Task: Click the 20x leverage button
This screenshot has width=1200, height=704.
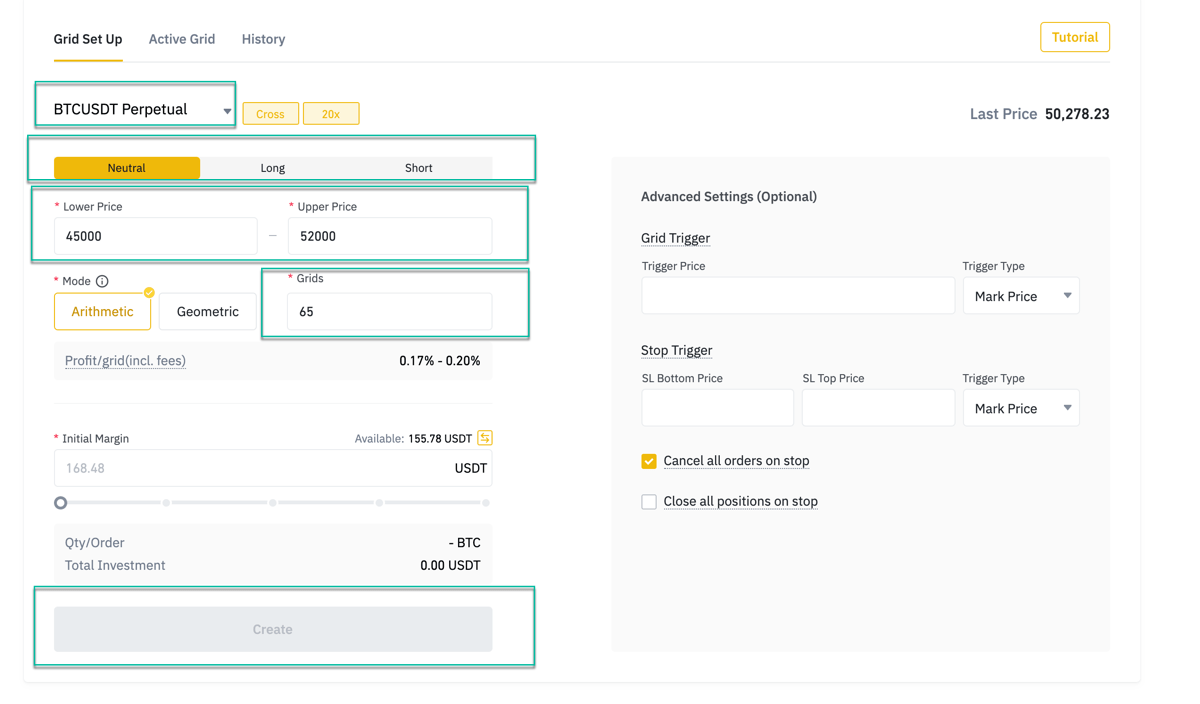Action: [x=330, y=114]
